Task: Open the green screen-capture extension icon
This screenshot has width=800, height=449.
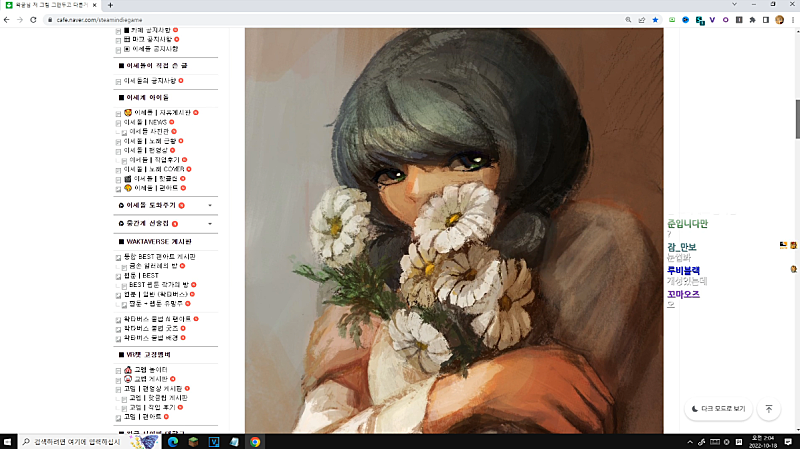Action: (x=672, y=20)
